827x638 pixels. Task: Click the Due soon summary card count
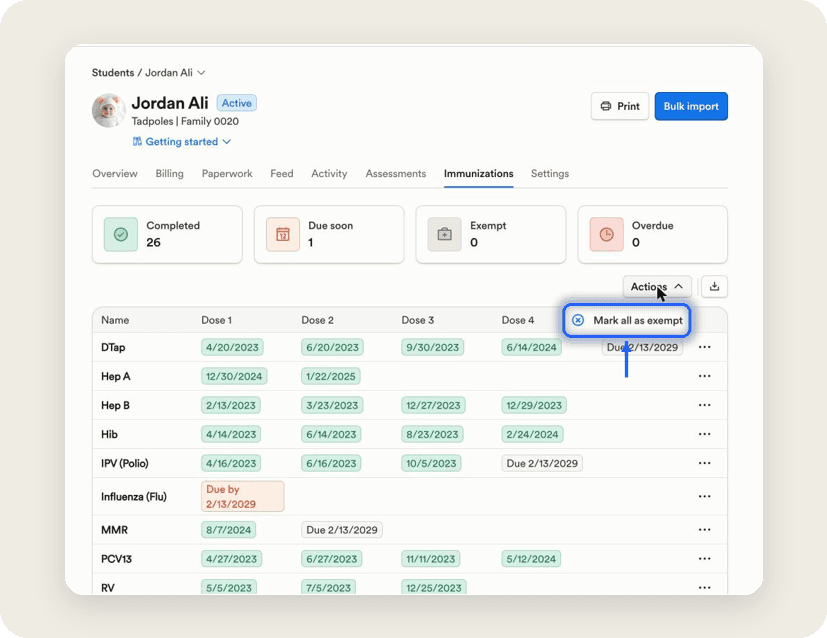point(311,243)
